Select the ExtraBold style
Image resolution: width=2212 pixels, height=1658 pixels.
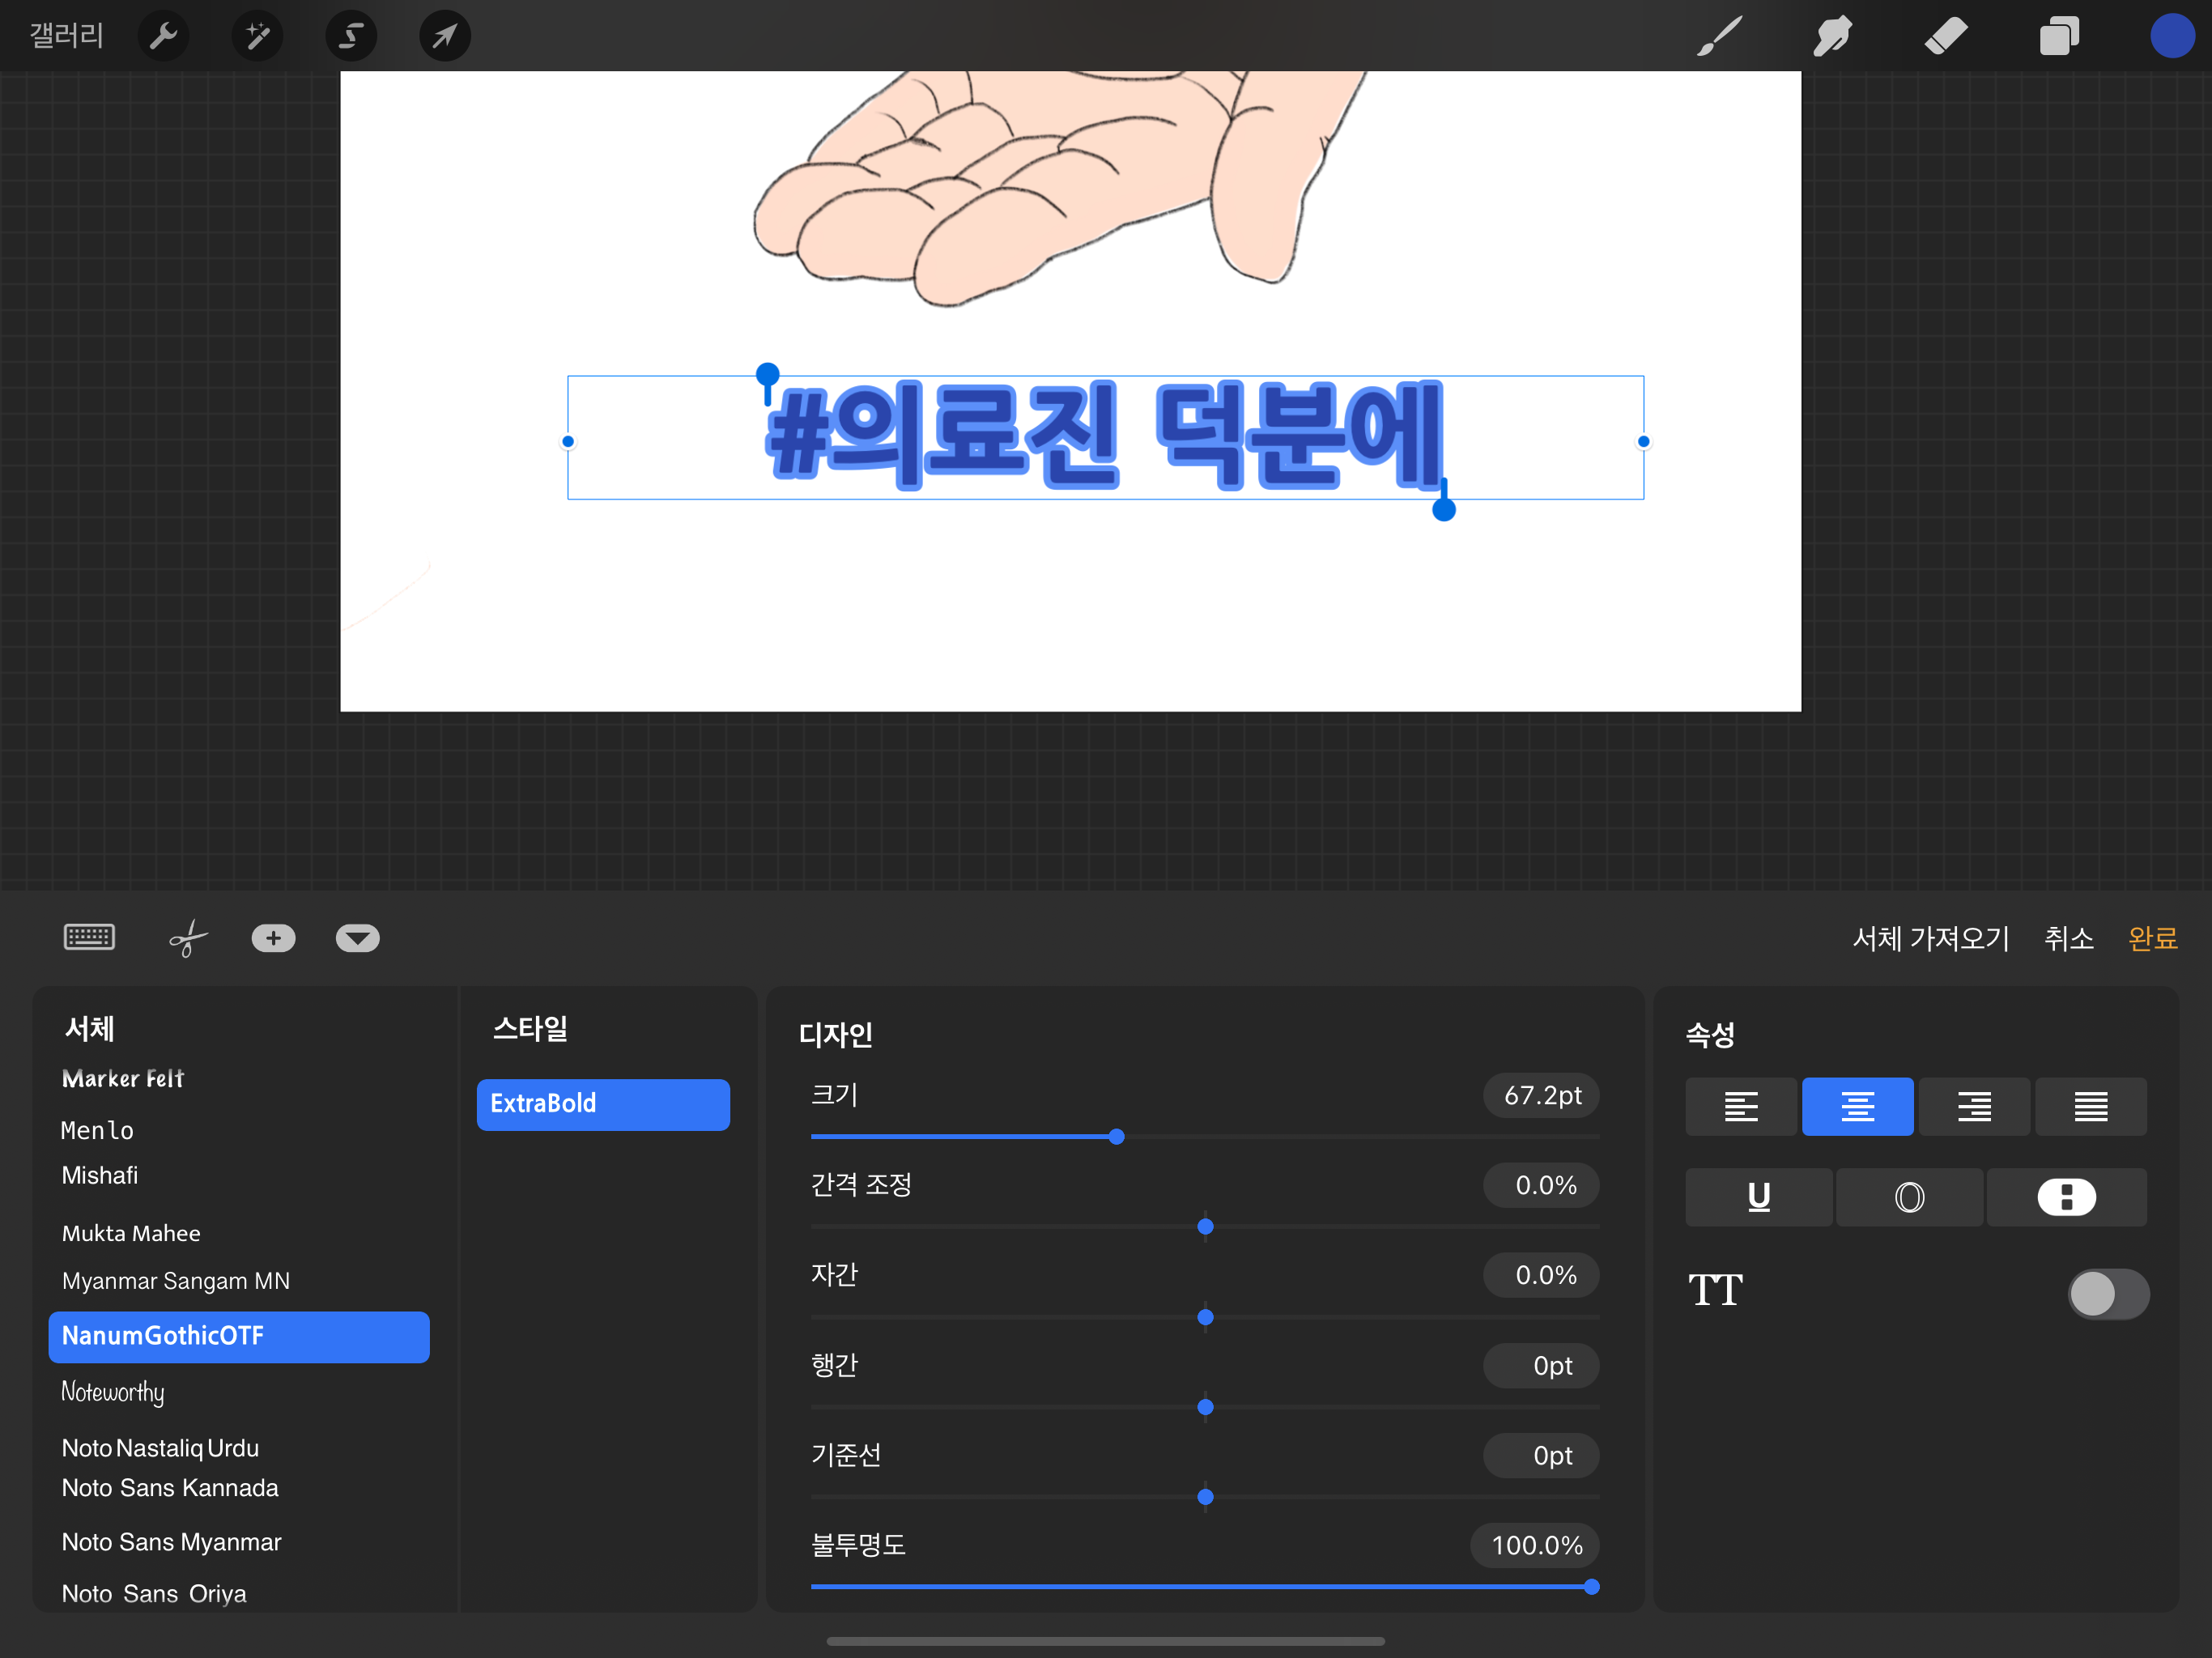603,1104
